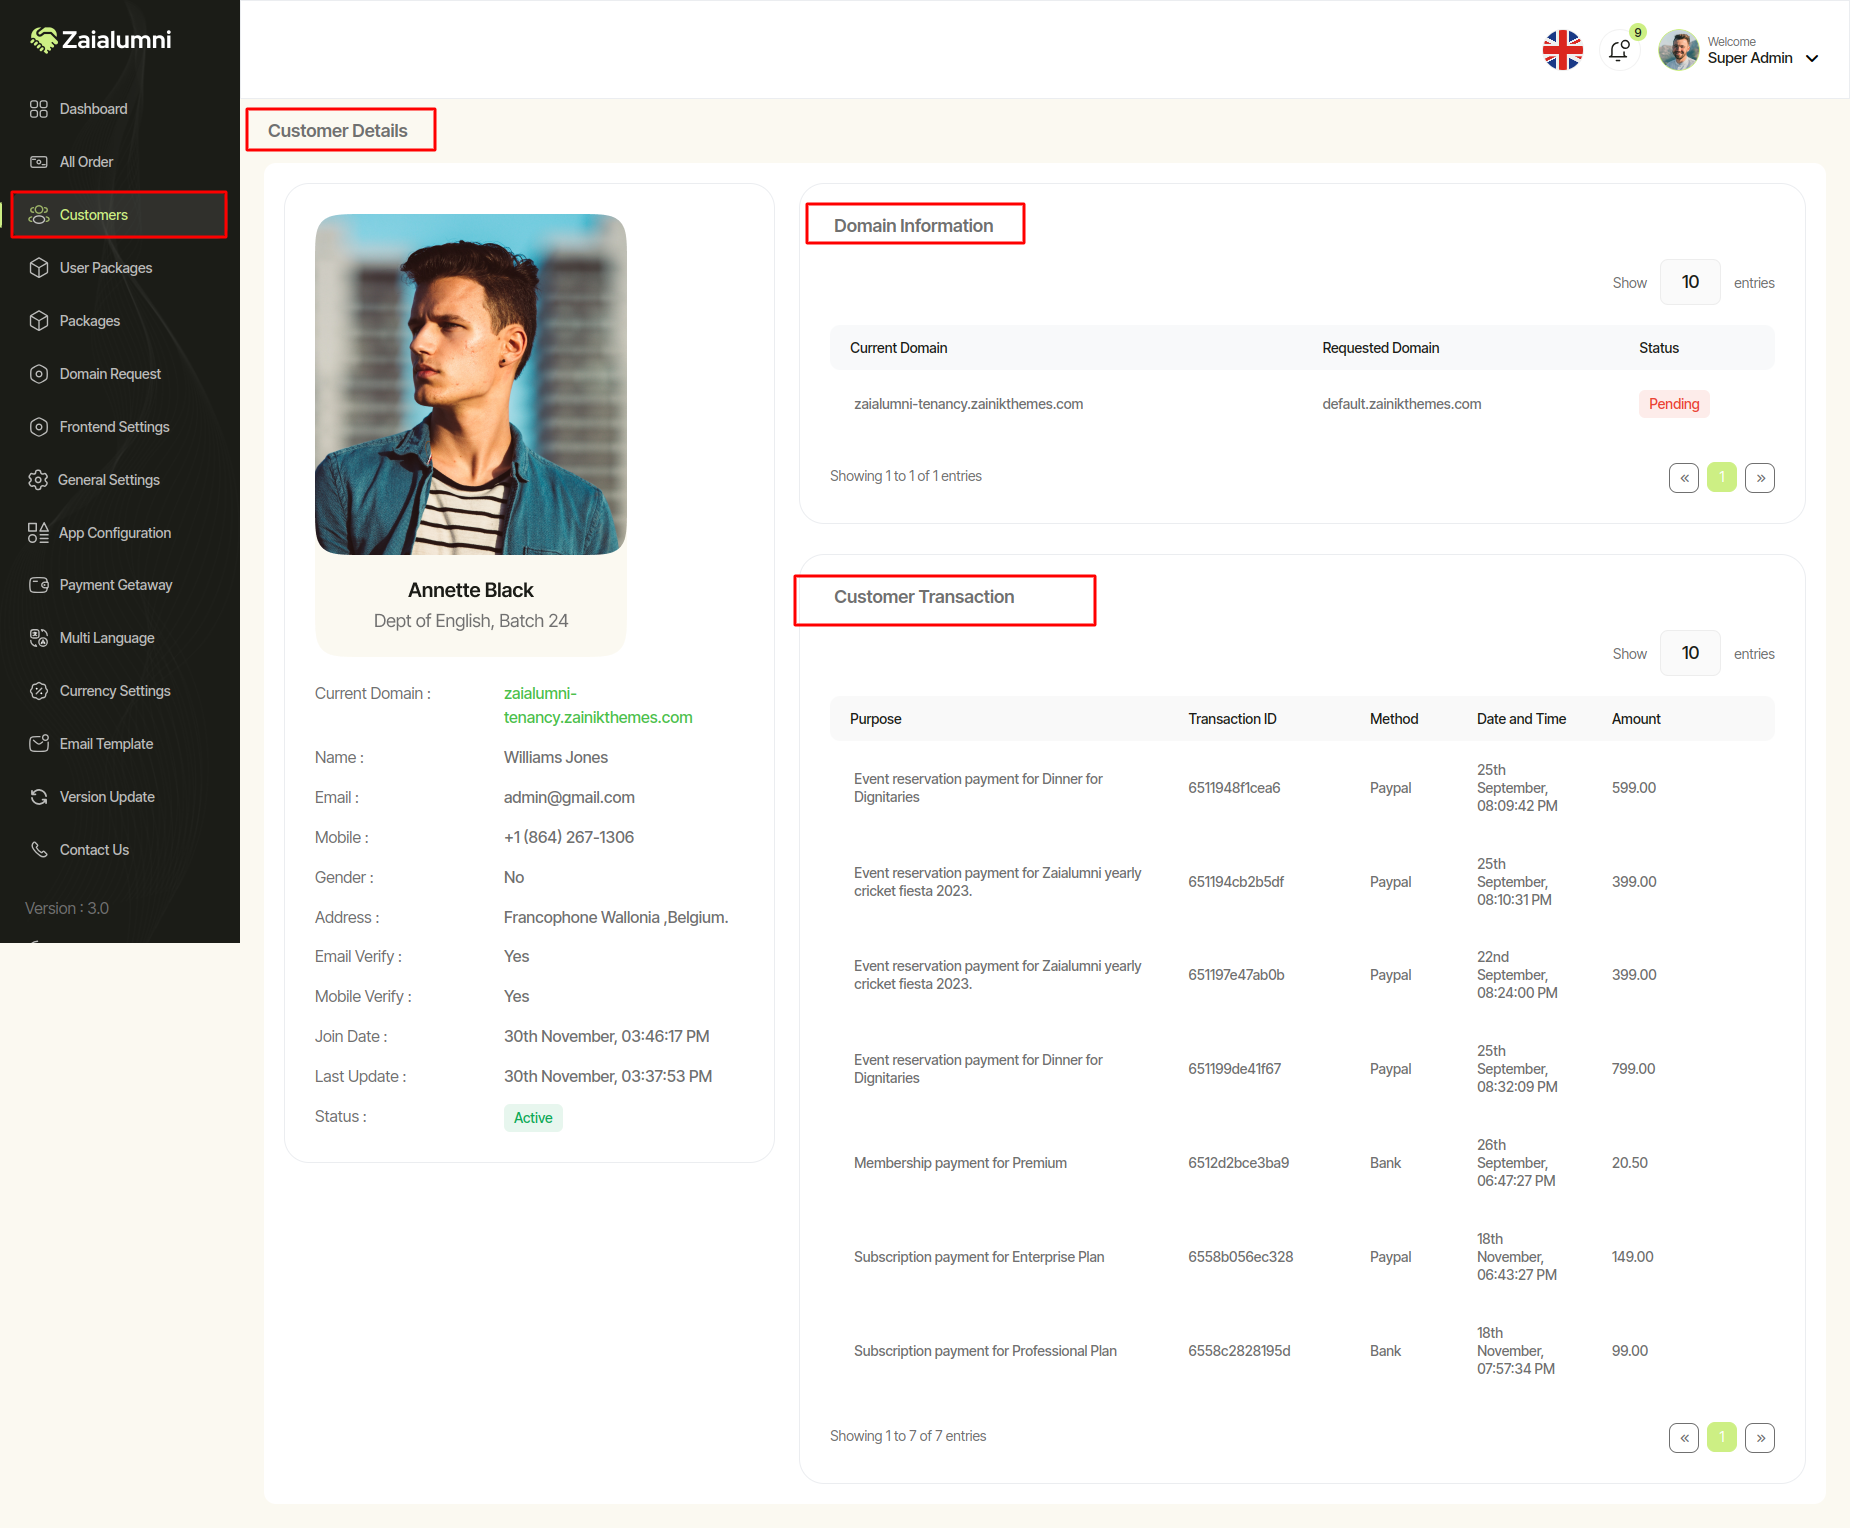
Task: Change Domain Information show entries value
Action: click(1690, 282)
